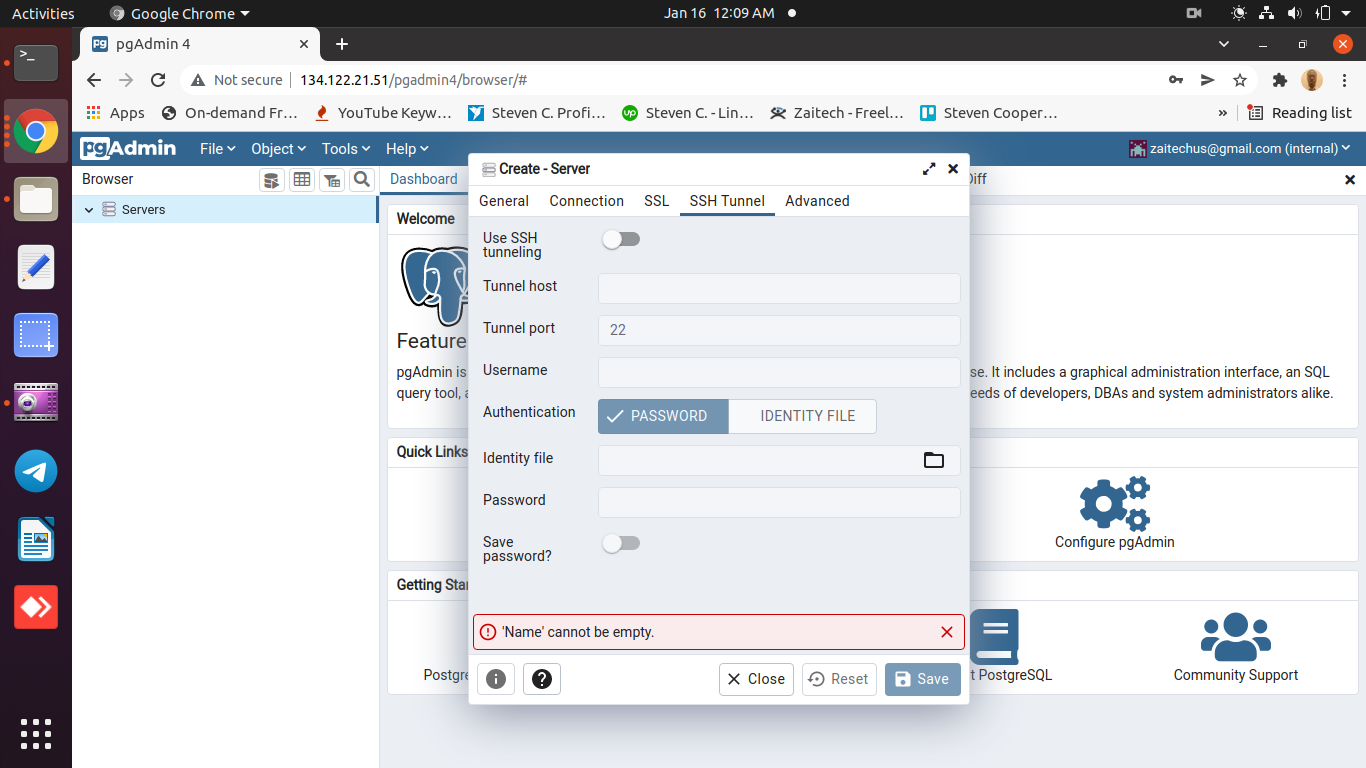Open Terminal from Ubuntu dock
Image resolution: width=1366 pixels, height=768 pixels.
point(36,62)
